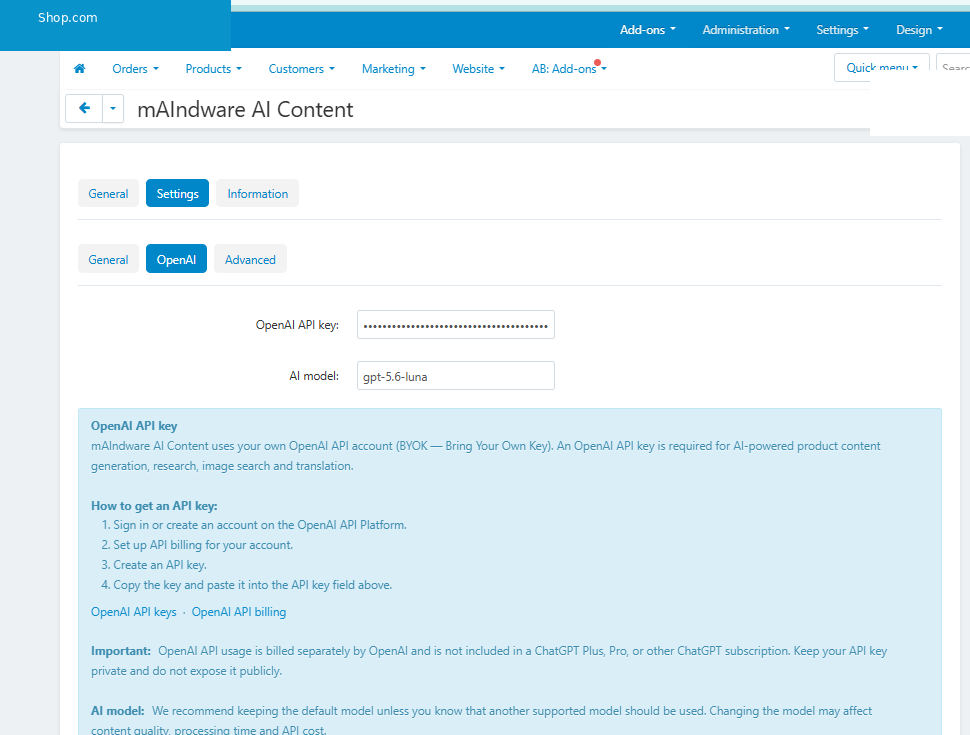Click the 'OpenAI API key' help heading
Viewport: 970px width, 735px height.
coord(134,426)
